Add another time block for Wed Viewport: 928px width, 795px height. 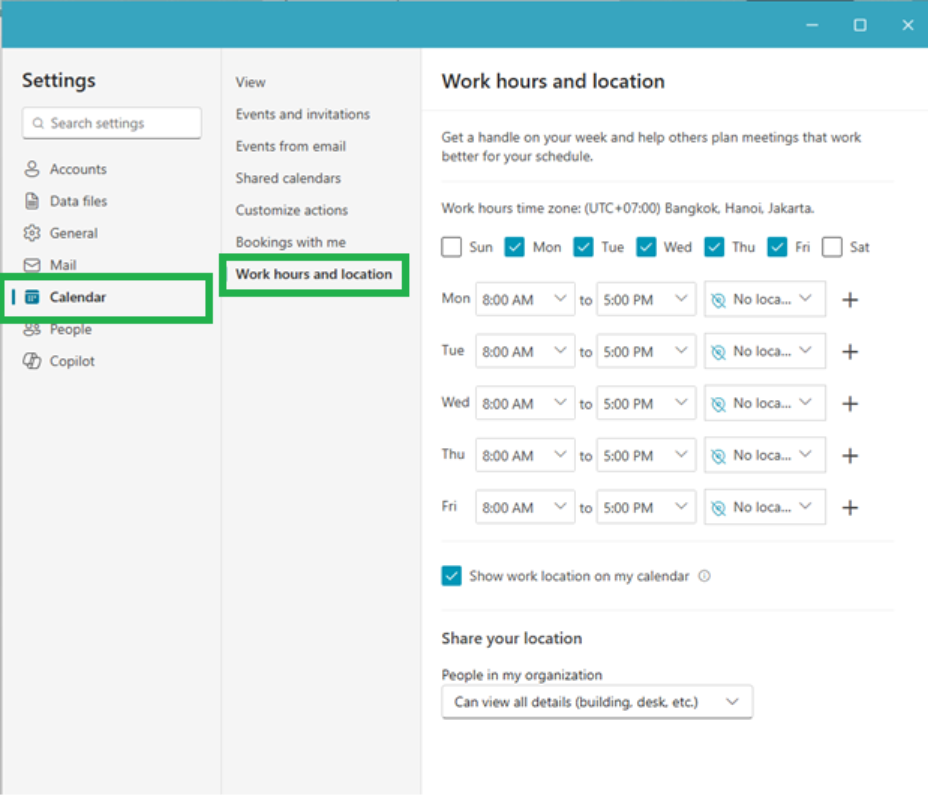(x=850, y=404)
